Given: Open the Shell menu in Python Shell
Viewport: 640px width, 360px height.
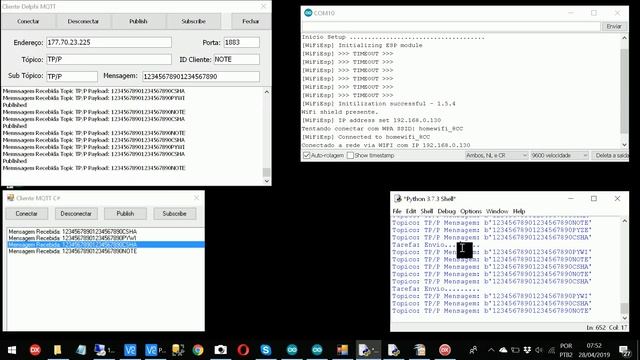Looking at the screenshot, I should pyautogui.click(x=427, y=211).
